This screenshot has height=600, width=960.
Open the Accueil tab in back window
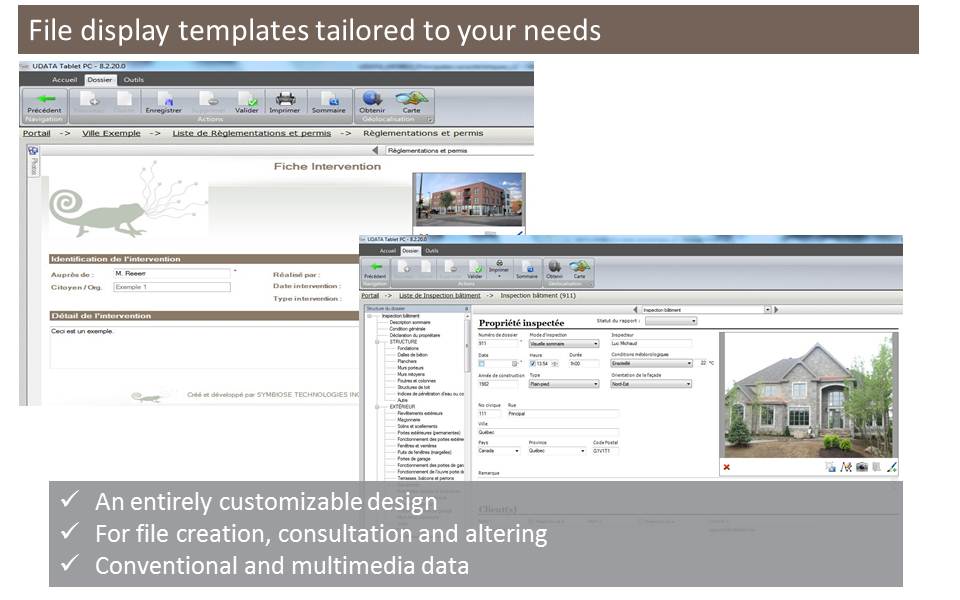coord(65,80)
